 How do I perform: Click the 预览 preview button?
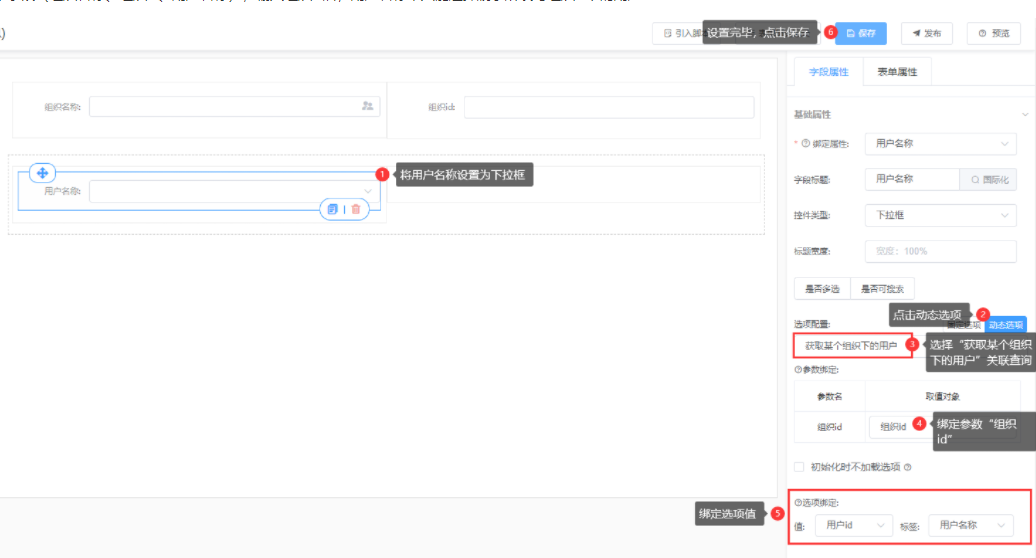[993, 33]
